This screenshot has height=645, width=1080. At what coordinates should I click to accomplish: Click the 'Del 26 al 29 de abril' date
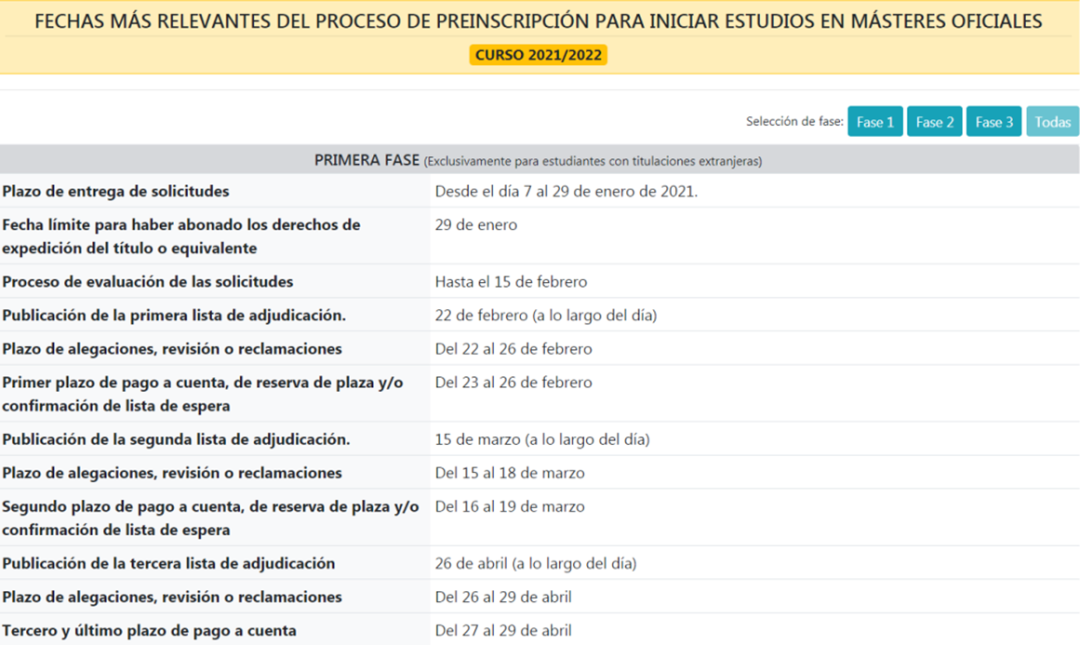(x=503, y=597)
